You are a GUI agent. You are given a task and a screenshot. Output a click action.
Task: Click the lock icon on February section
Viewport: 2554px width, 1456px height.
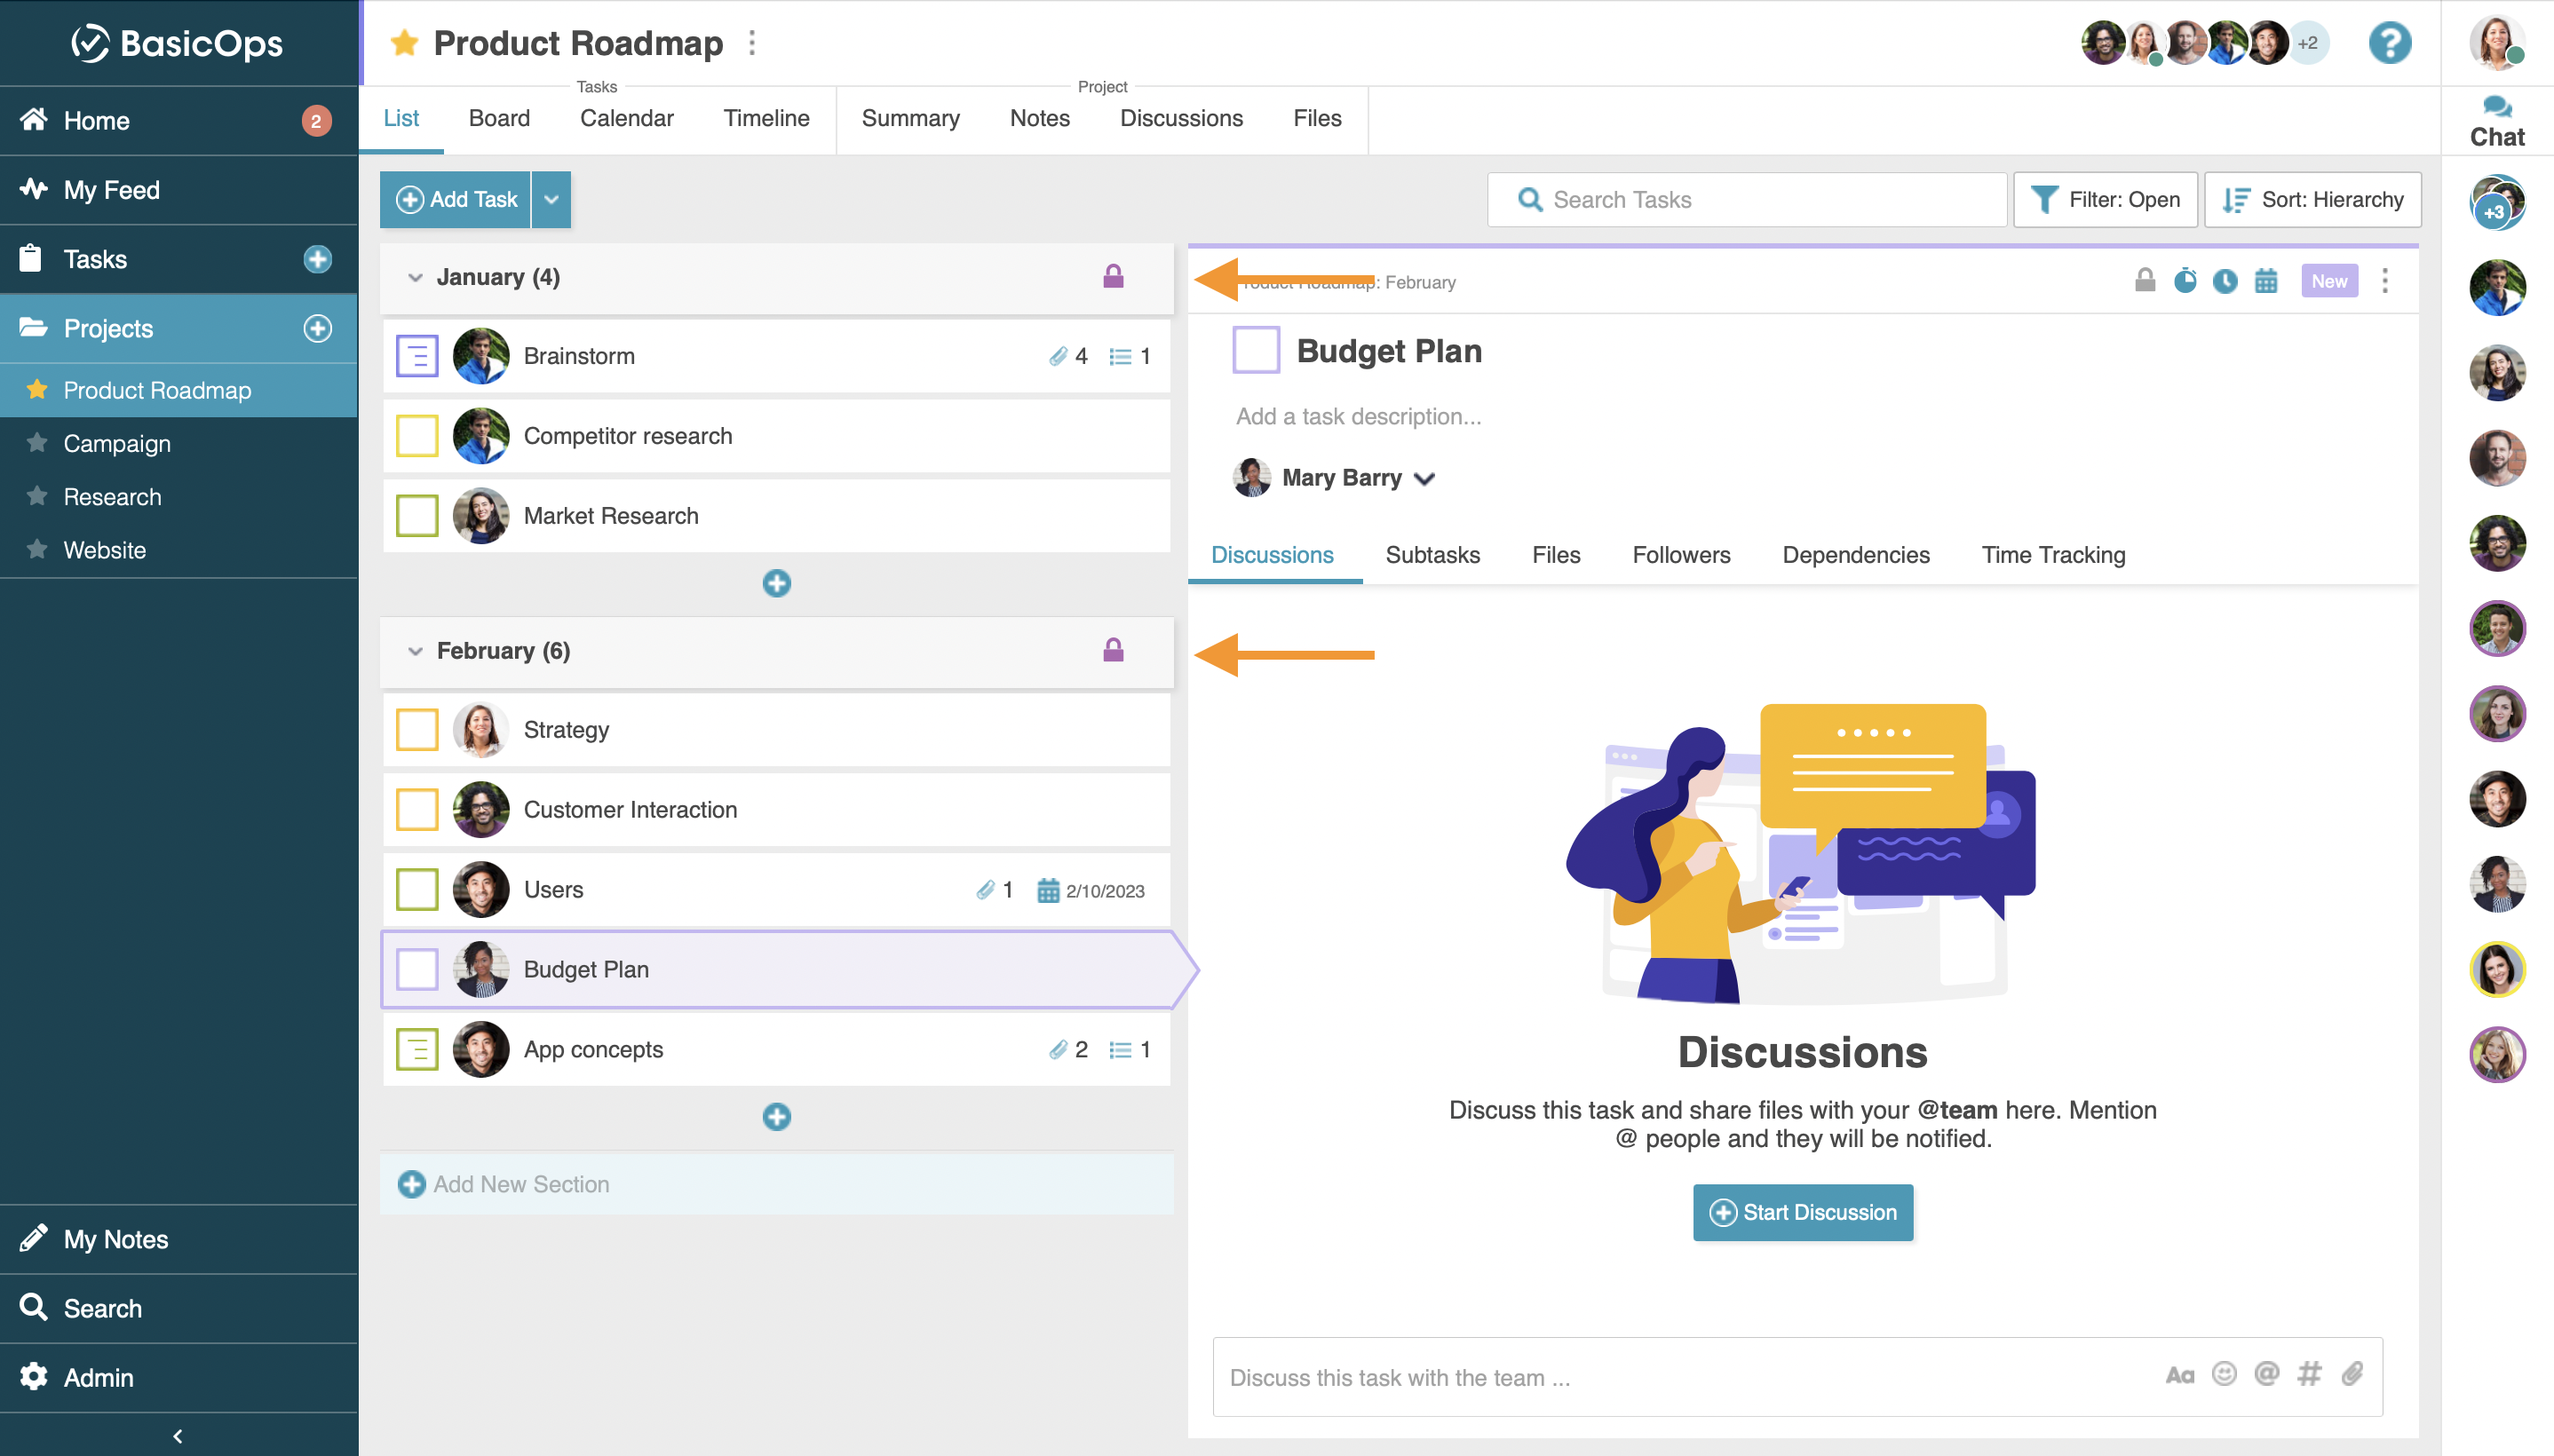click(1113, 650)
